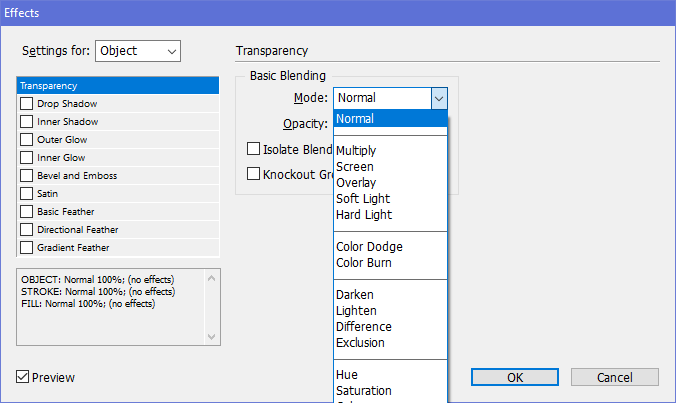Tick the Knockout Group checkbox

(x=253, y=174)
